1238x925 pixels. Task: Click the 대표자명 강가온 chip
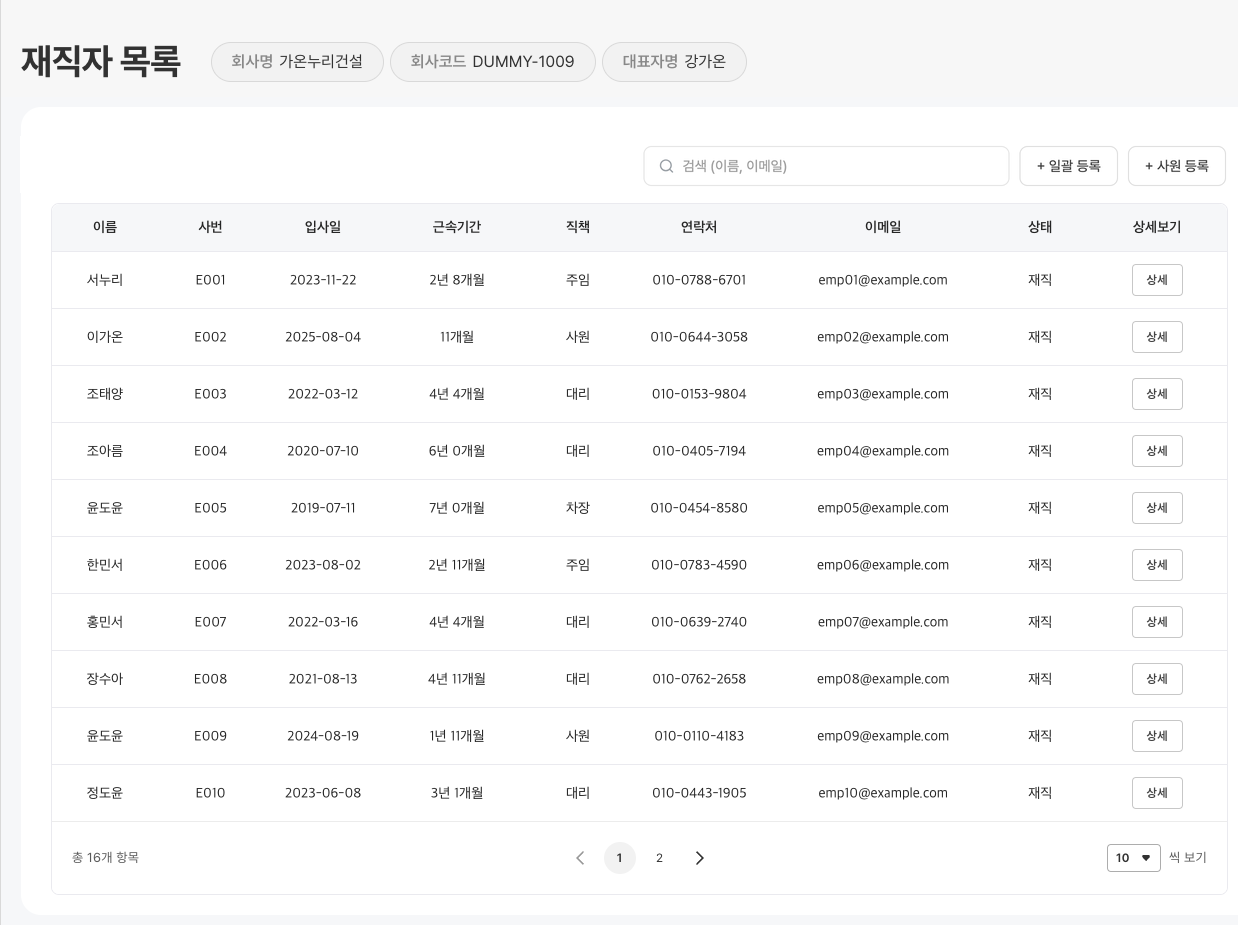click(674, 62)
